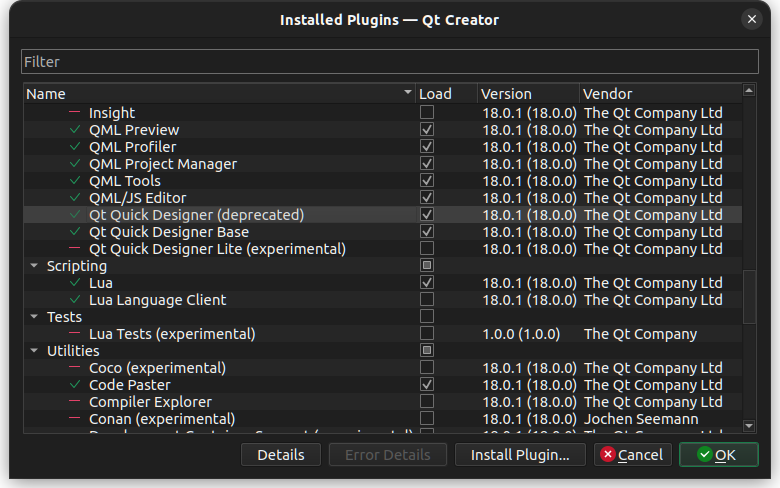Click the green checkmark icon beside Lua Language Client
This screenshot has width=780, height=488.
pyautogui.click(x=75, y=299)
